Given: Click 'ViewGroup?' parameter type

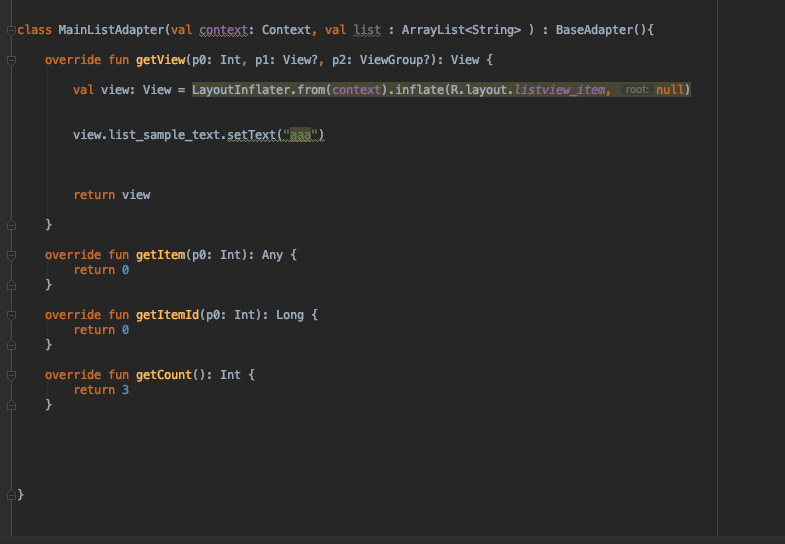Looking at the screenshot, I should 395,60.
